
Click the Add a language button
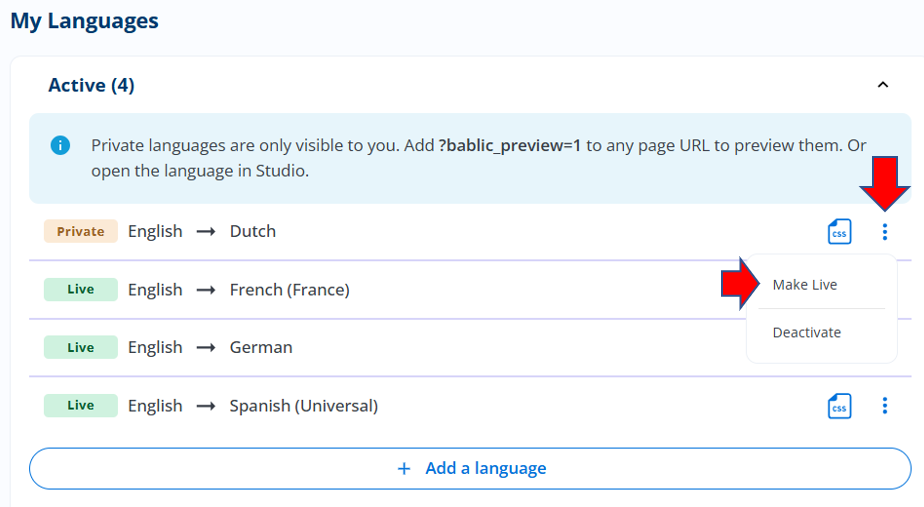(x=470, y=469)
